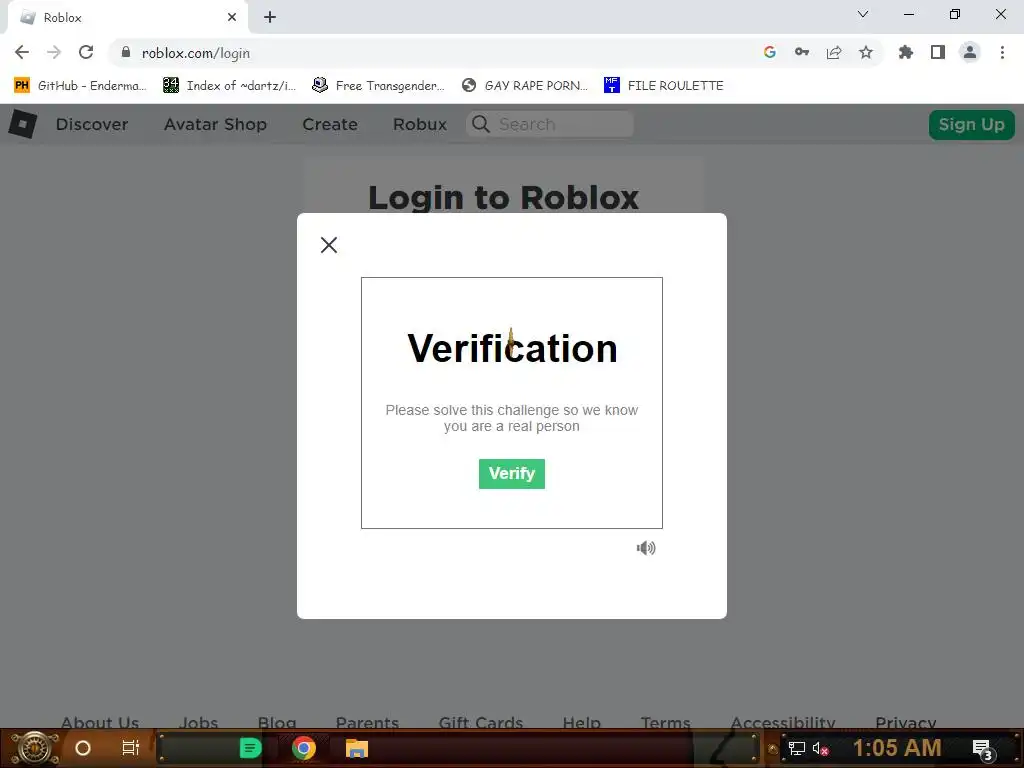Open the green notes app on taskbar
The image size is (1024, 768).
[250, 748]
